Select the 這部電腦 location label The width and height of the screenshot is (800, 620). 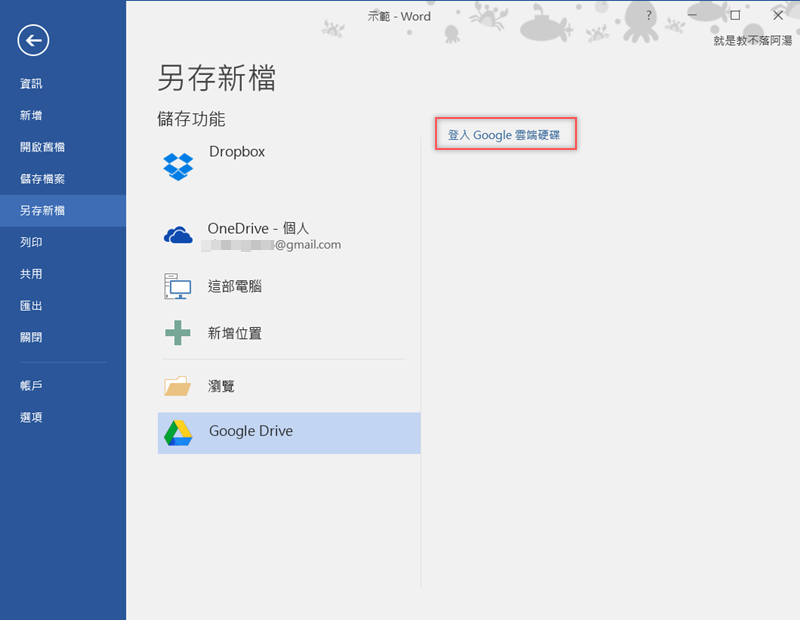point(235,286)
